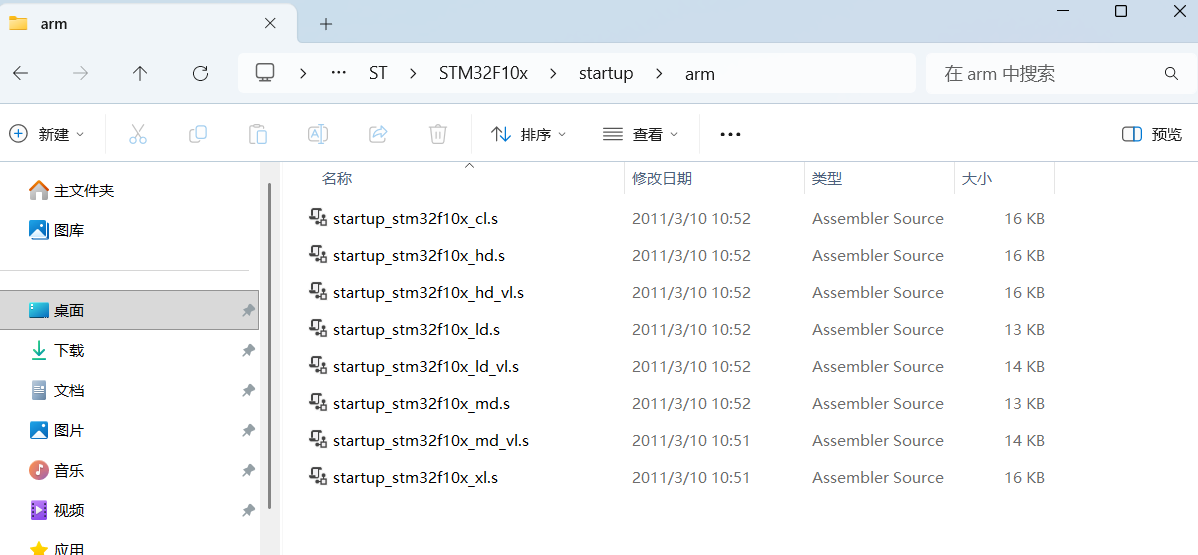Image resolution: width=1198 pixels, height=555 pixels.
Task: Close the arm tab
Action: pos(270,24)
